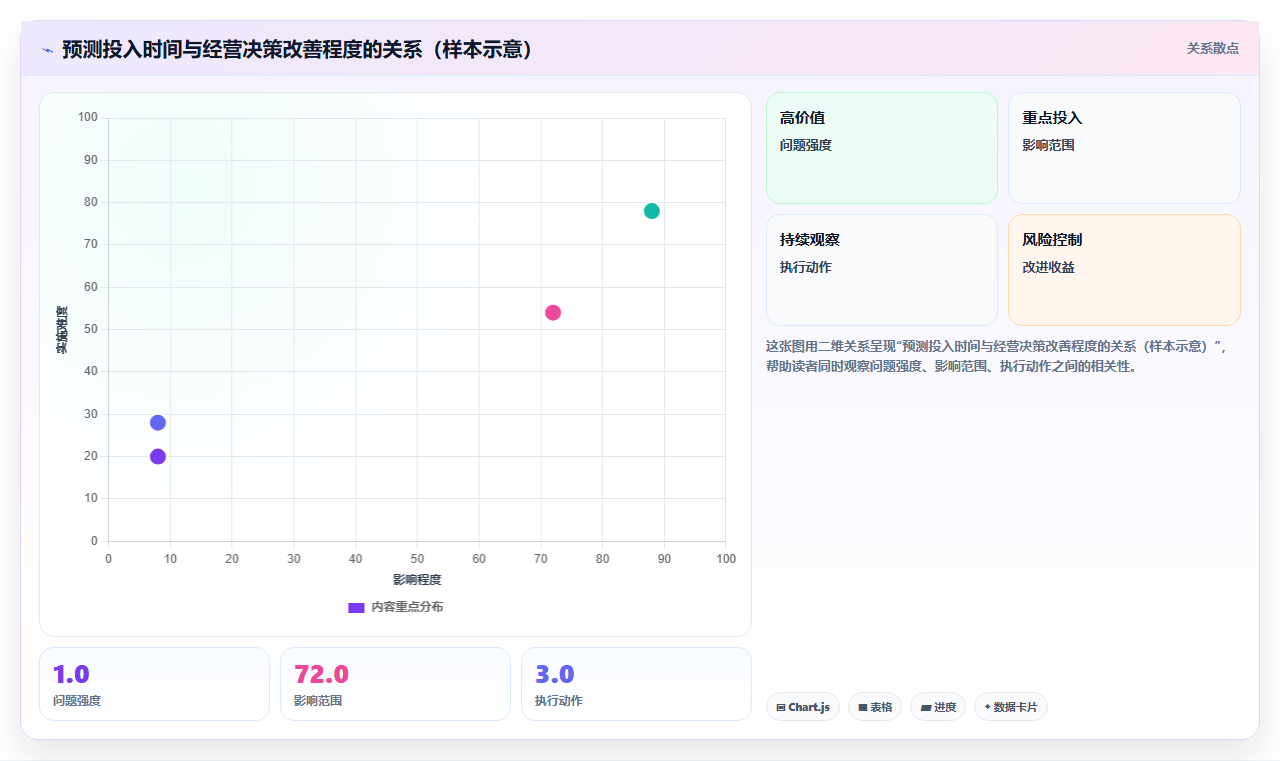Click the 进度 tag icon
Viewport: 1280px width, 761px height.
(x=926, y=707)
